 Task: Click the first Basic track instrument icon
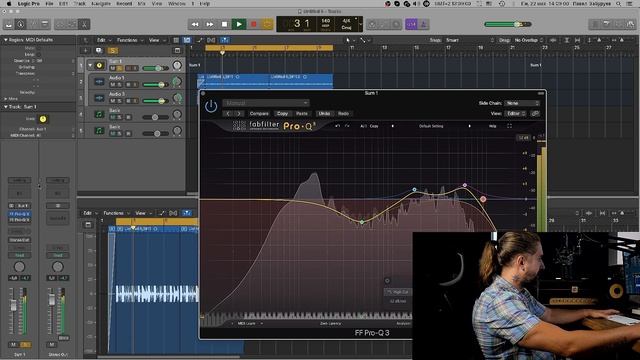99,114
